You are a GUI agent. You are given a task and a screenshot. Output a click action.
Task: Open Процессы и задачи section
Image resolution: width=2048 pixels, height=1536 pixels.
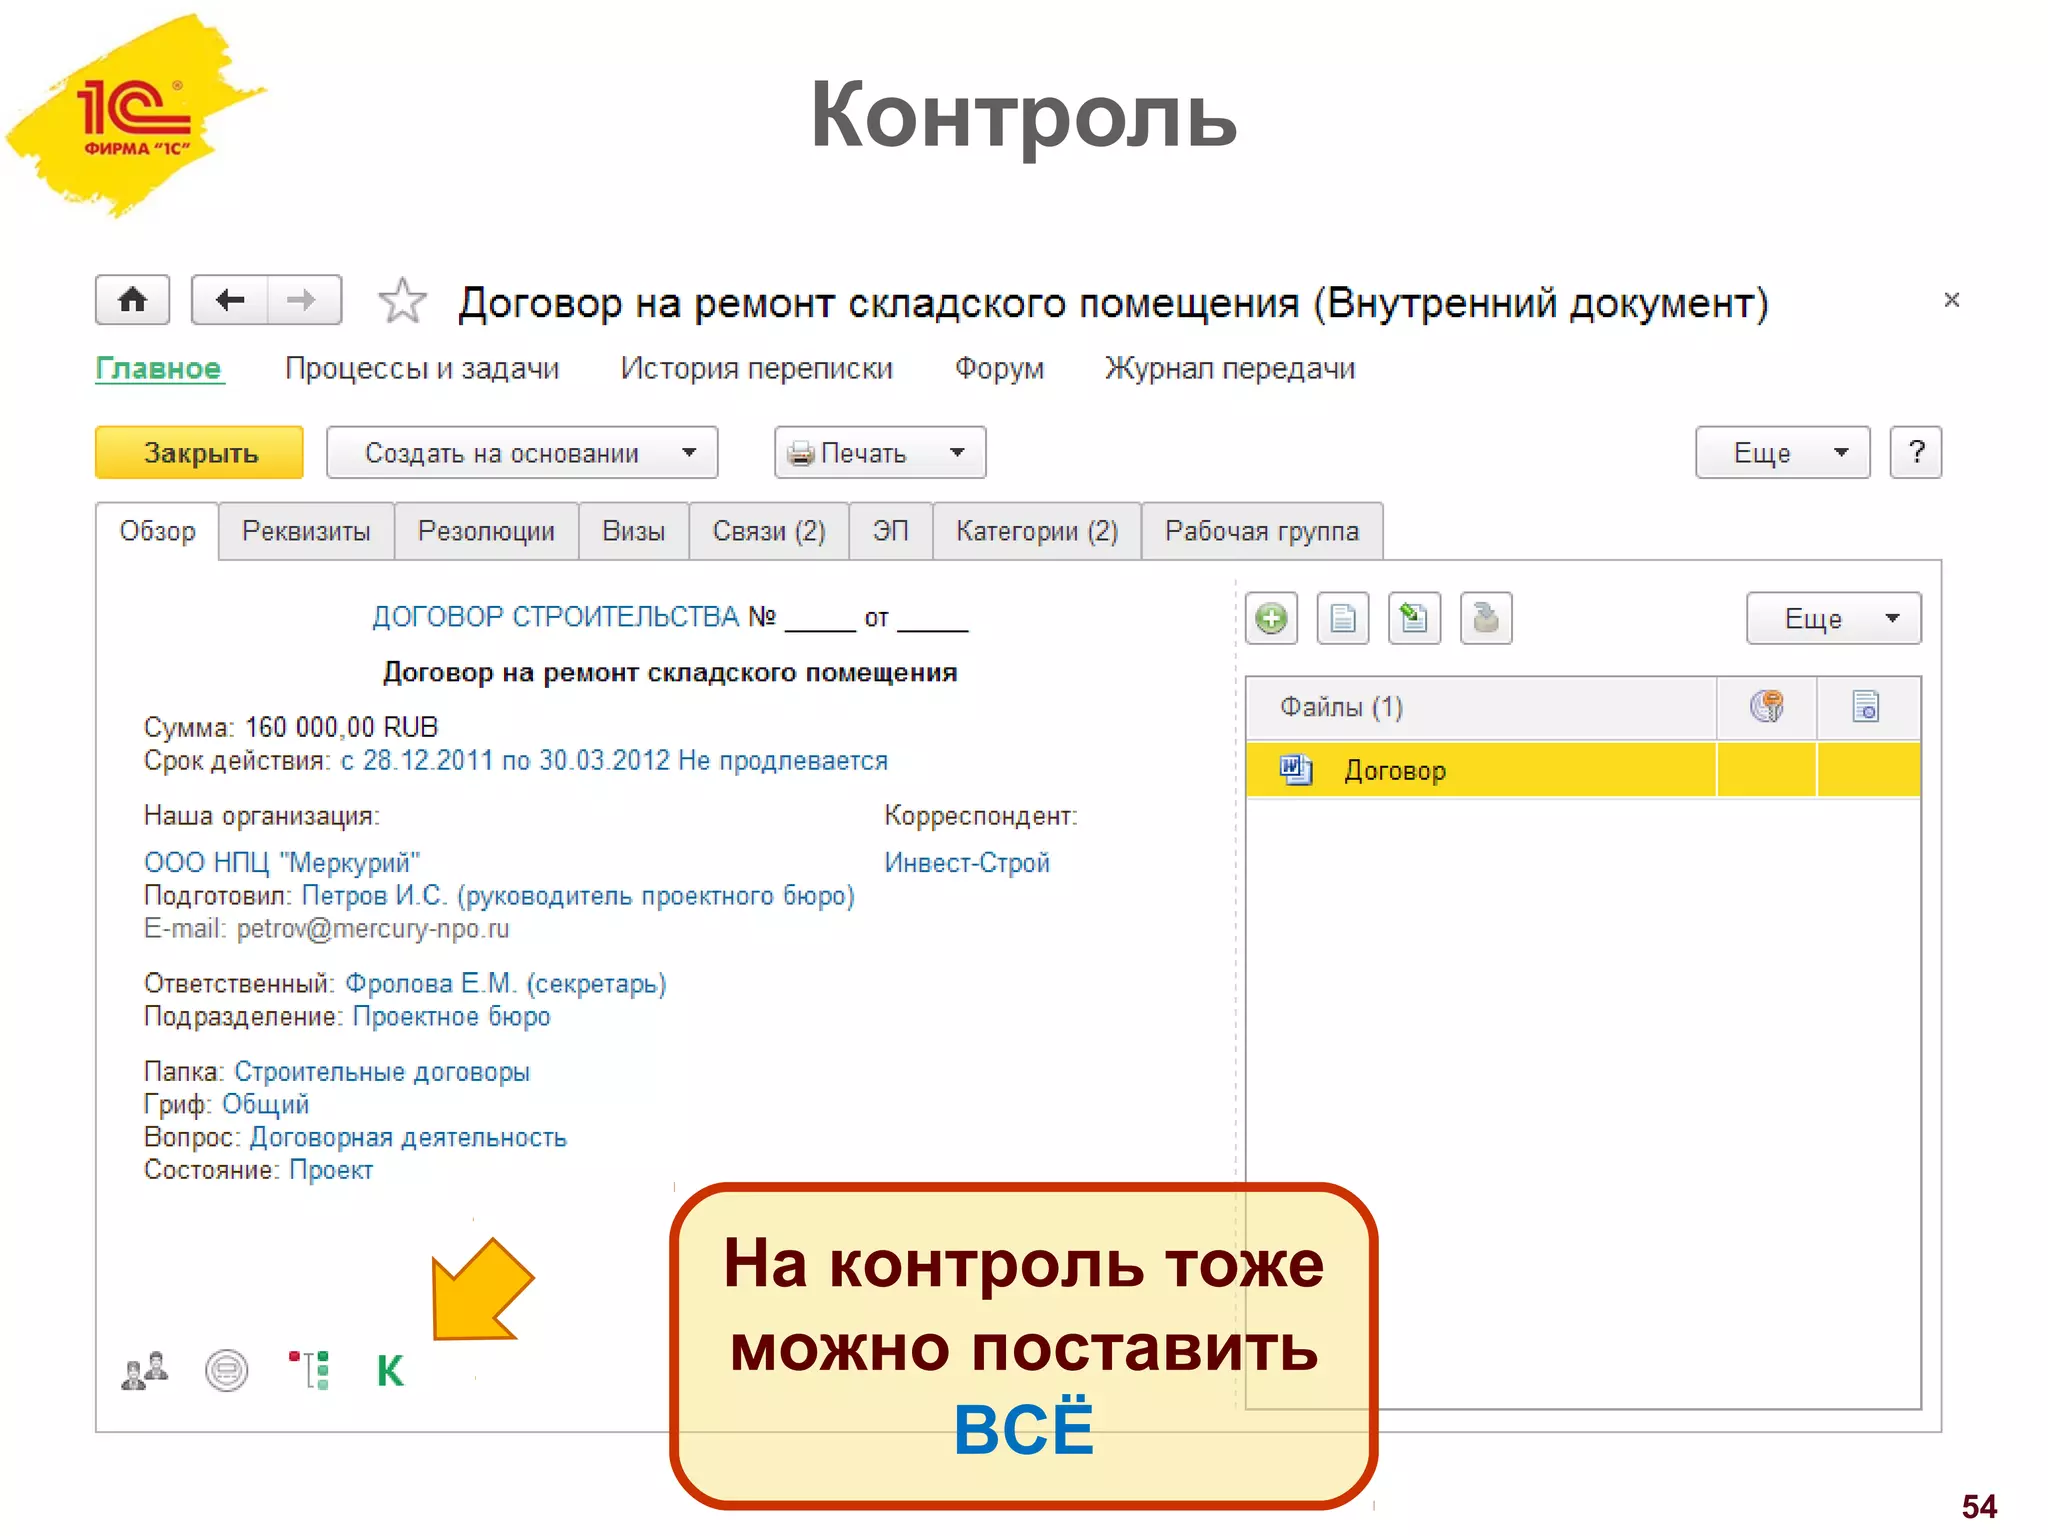pyautogui.click(x=422, y=368)
